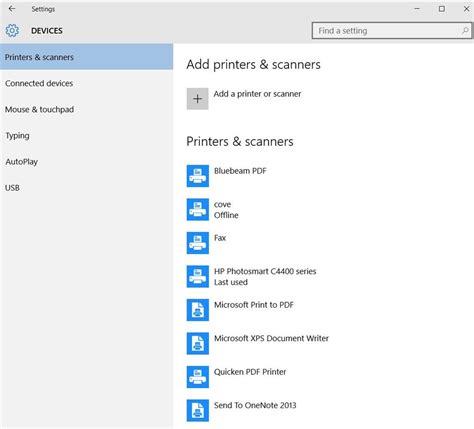Click Last used status text
Viewport: 474px width, 429px height.
coord(231,282)
